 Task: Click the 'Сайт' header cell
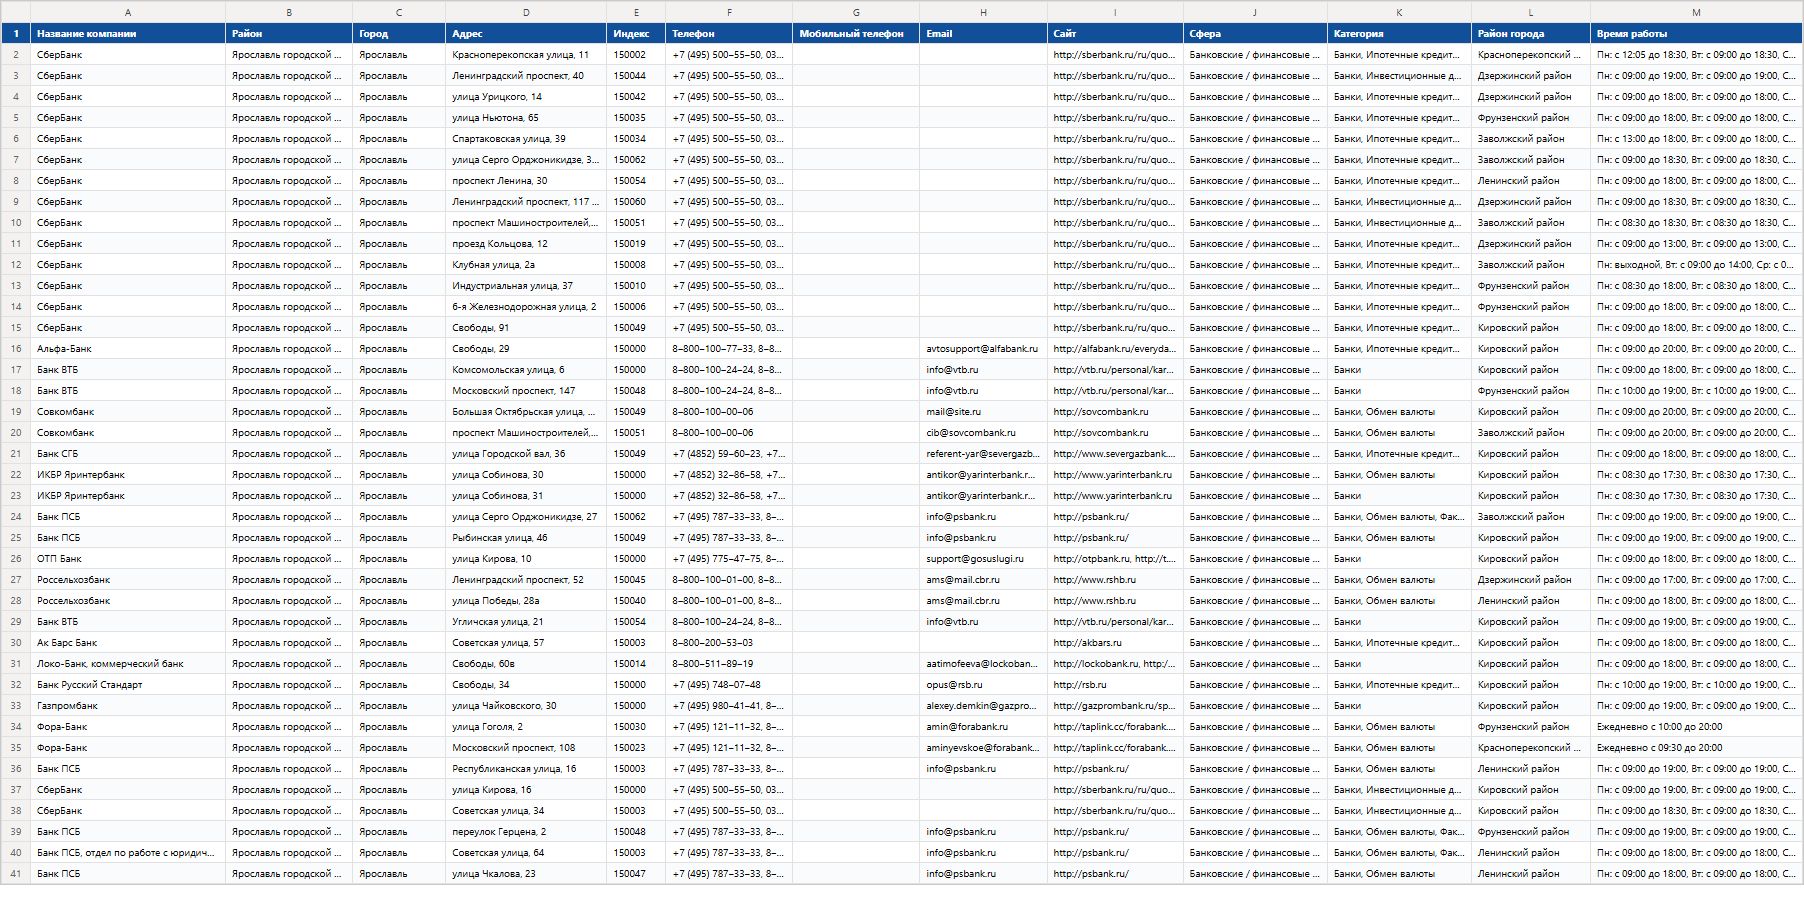click(1115, 34)
